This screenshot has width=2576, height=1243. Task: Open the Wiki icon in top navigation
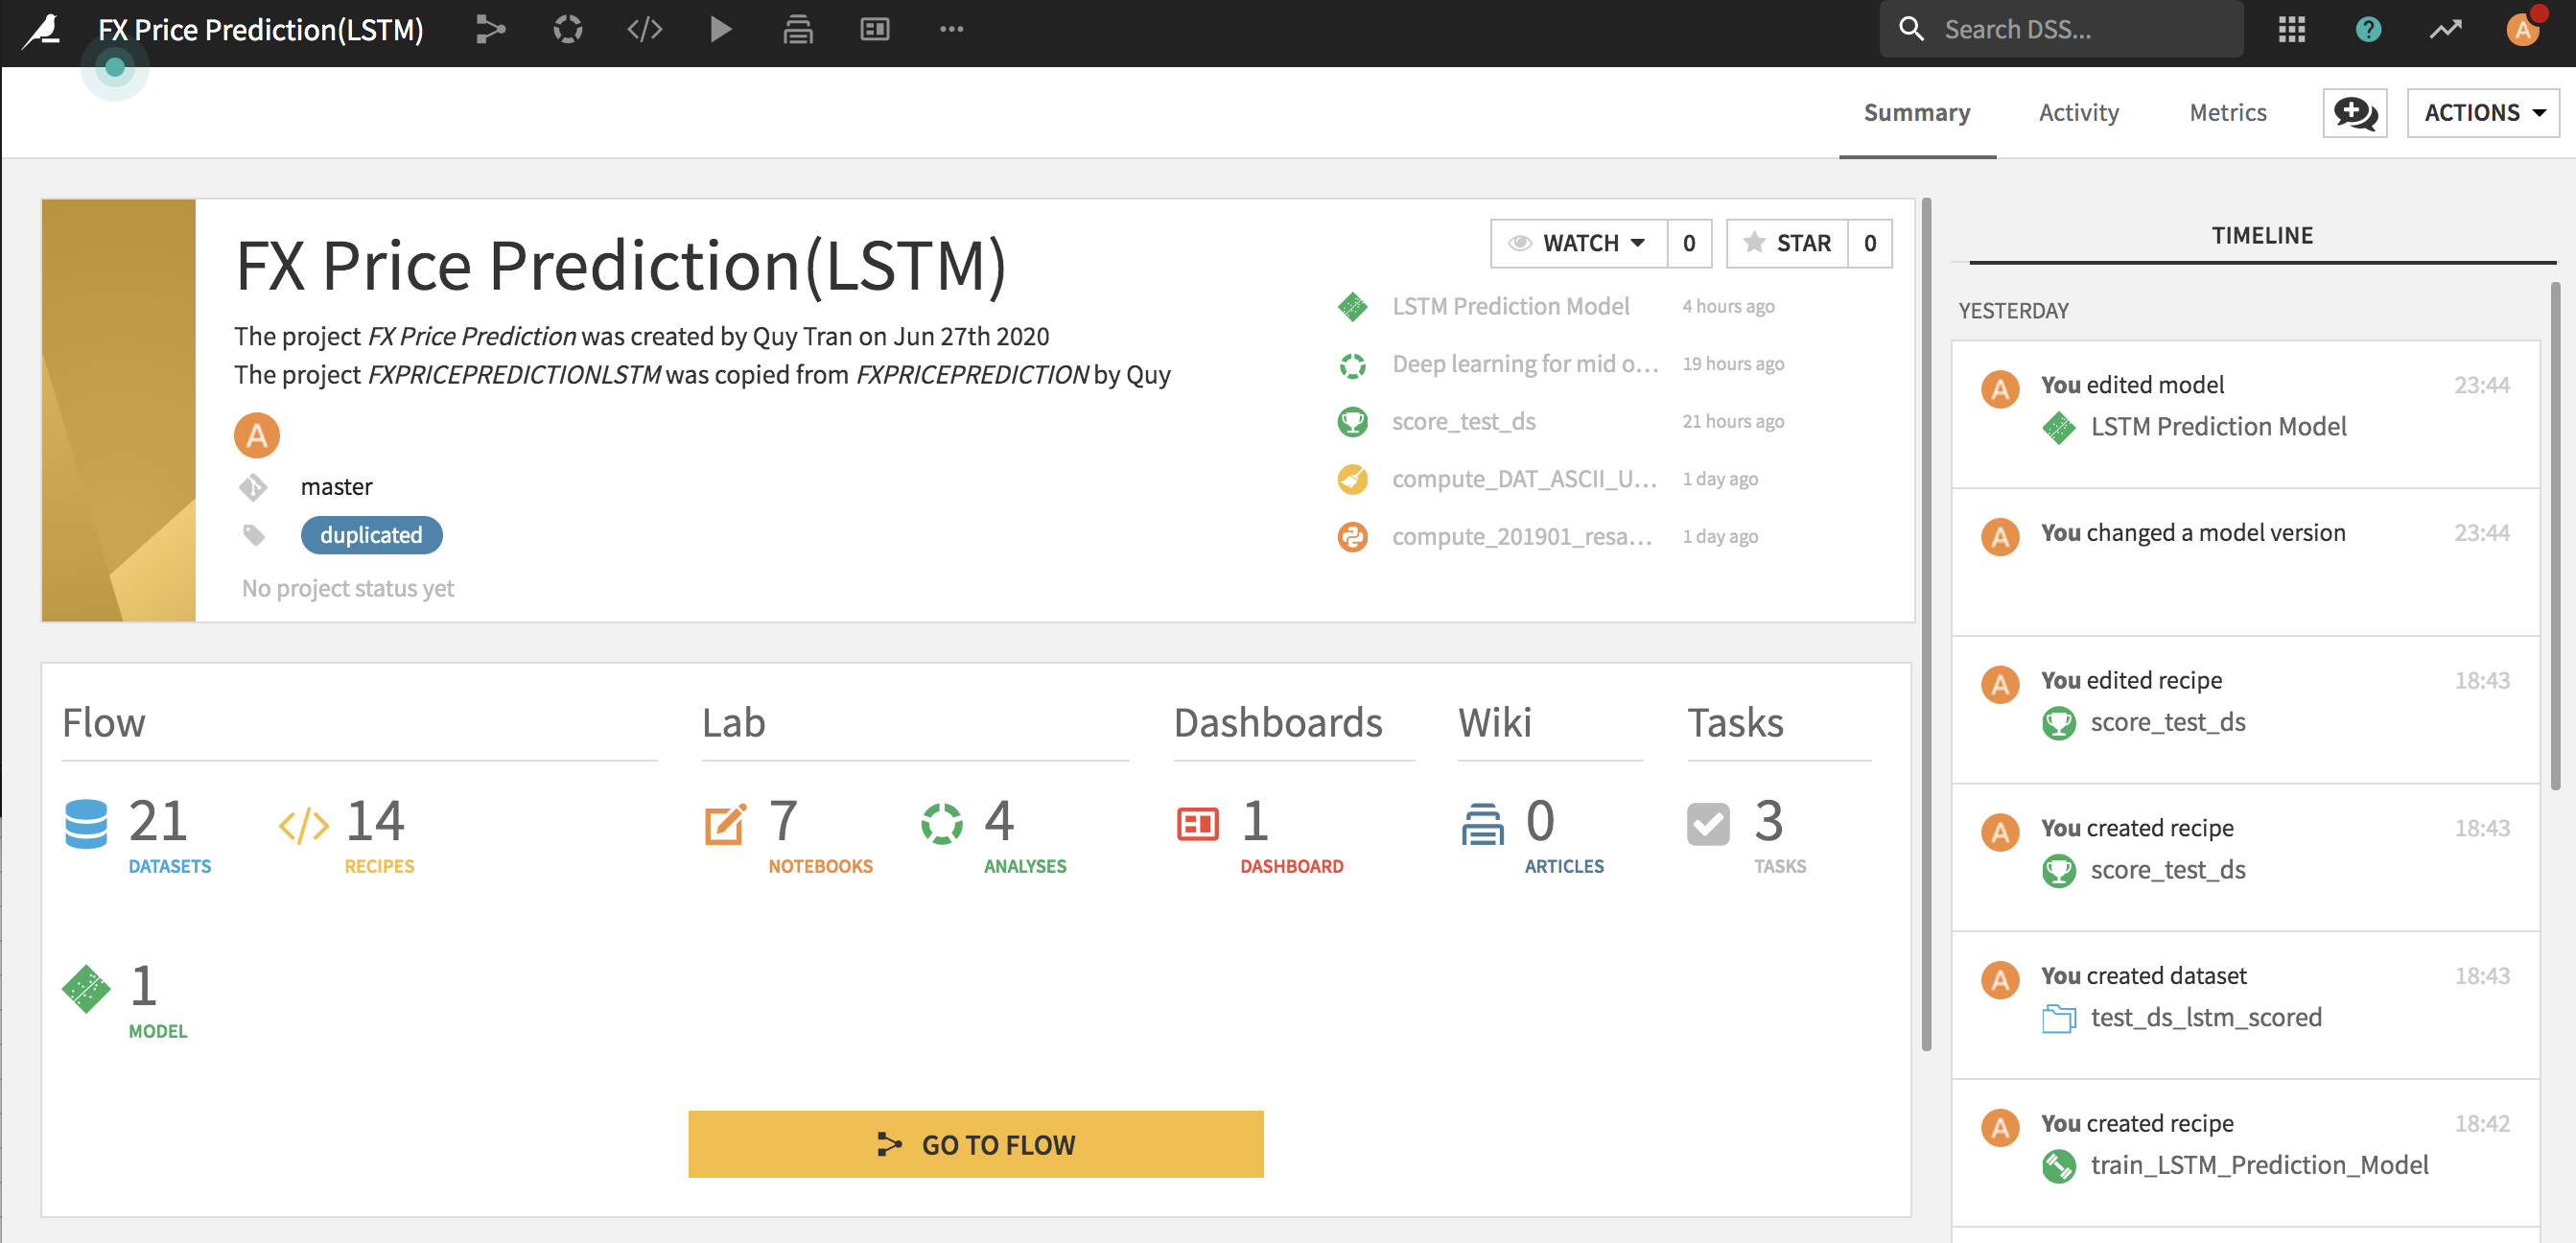[797, 29]
